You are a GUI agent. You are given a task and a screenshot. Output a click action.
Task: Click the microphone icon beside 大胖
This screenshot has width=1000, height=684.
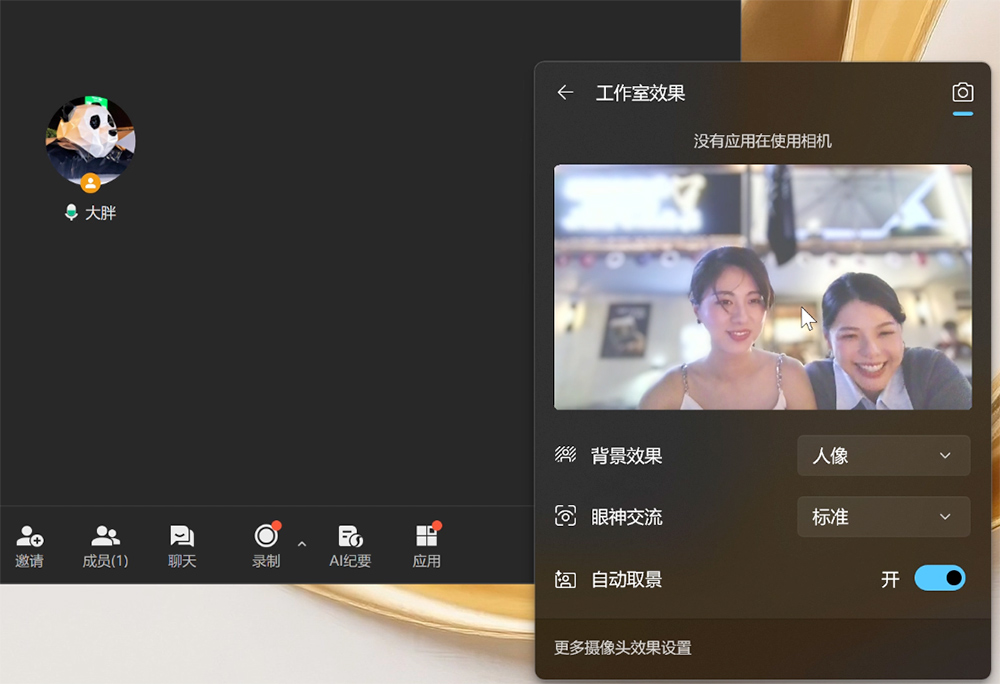coord(71,213)
